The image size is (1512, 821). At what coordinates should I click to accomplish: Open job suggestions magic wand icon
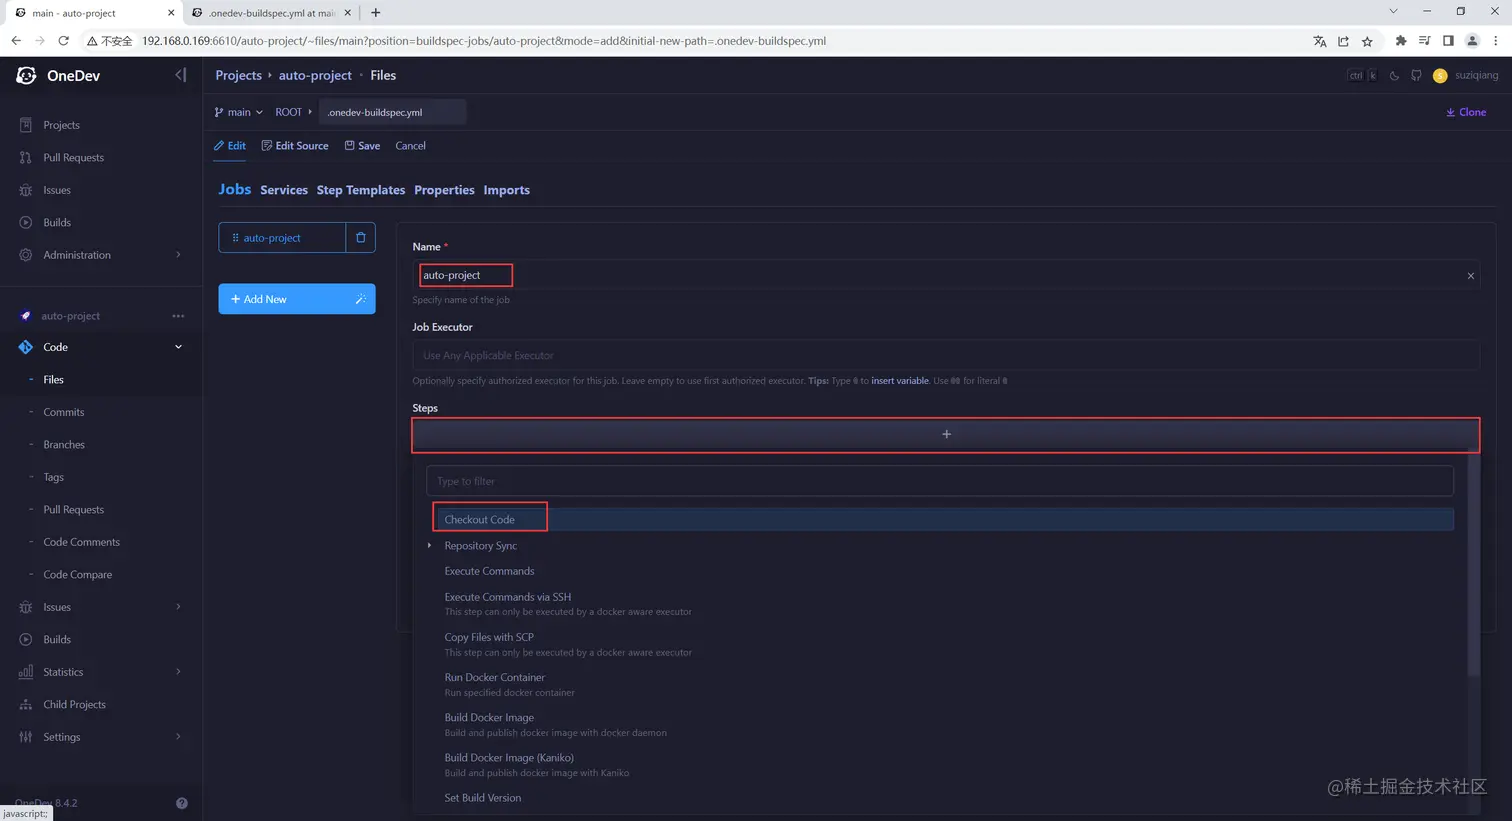tap(361, 299)
